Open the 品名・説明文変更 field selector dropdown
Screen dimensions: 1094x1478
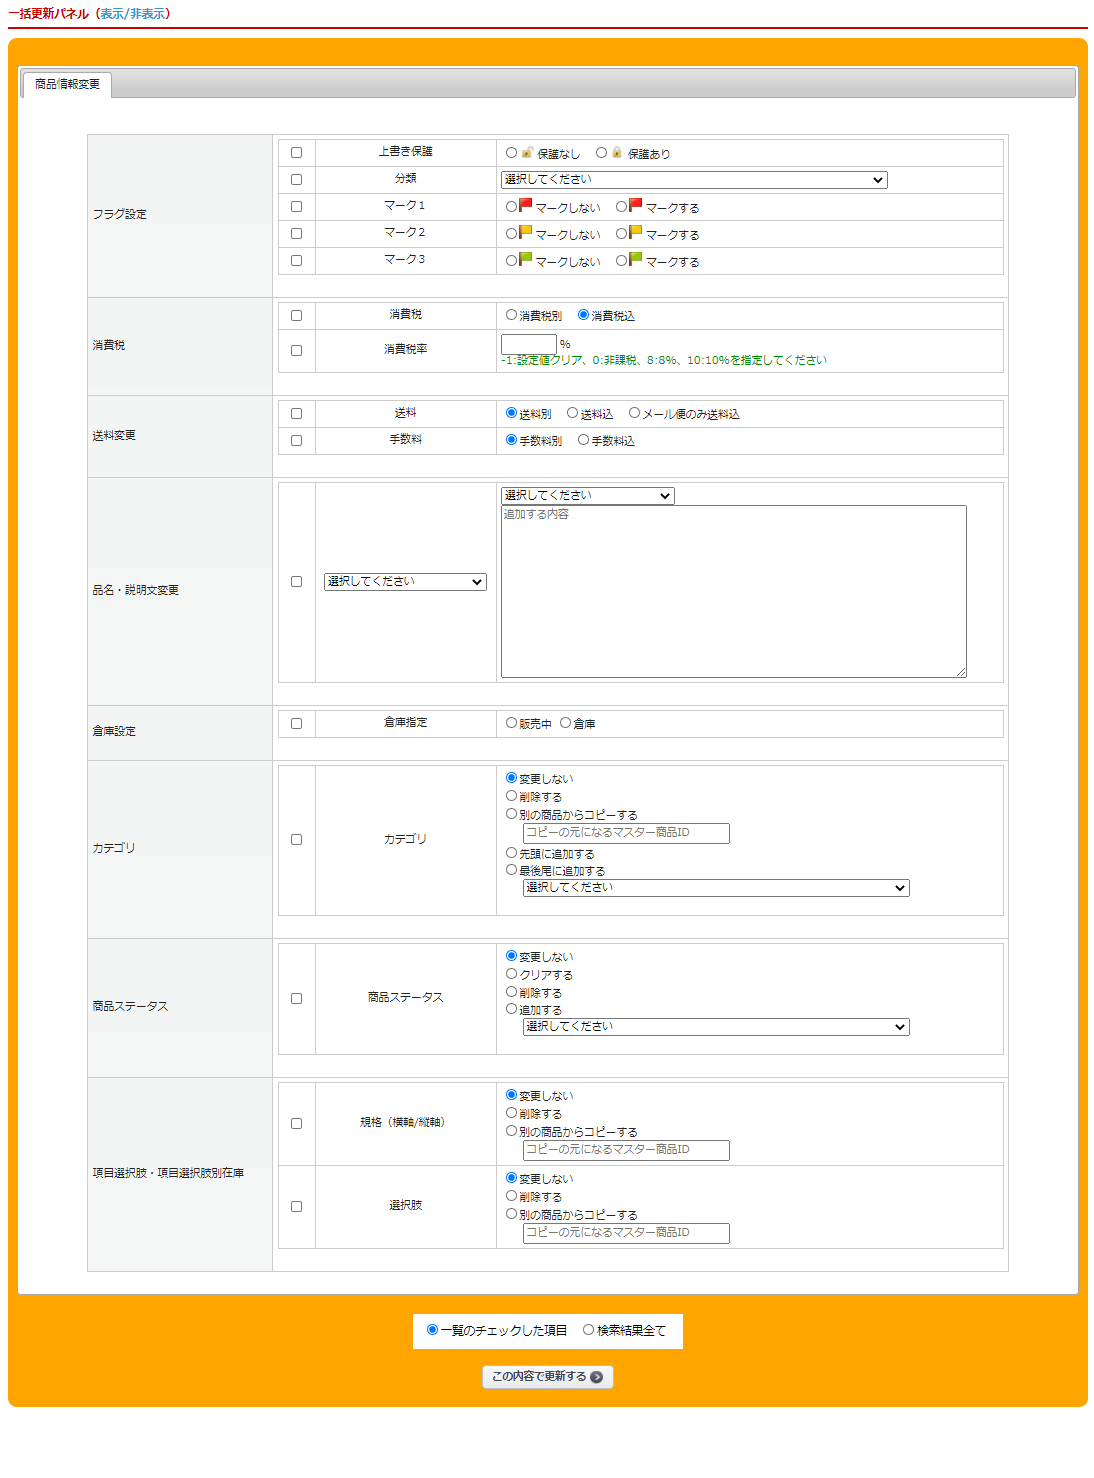[405, 582]
